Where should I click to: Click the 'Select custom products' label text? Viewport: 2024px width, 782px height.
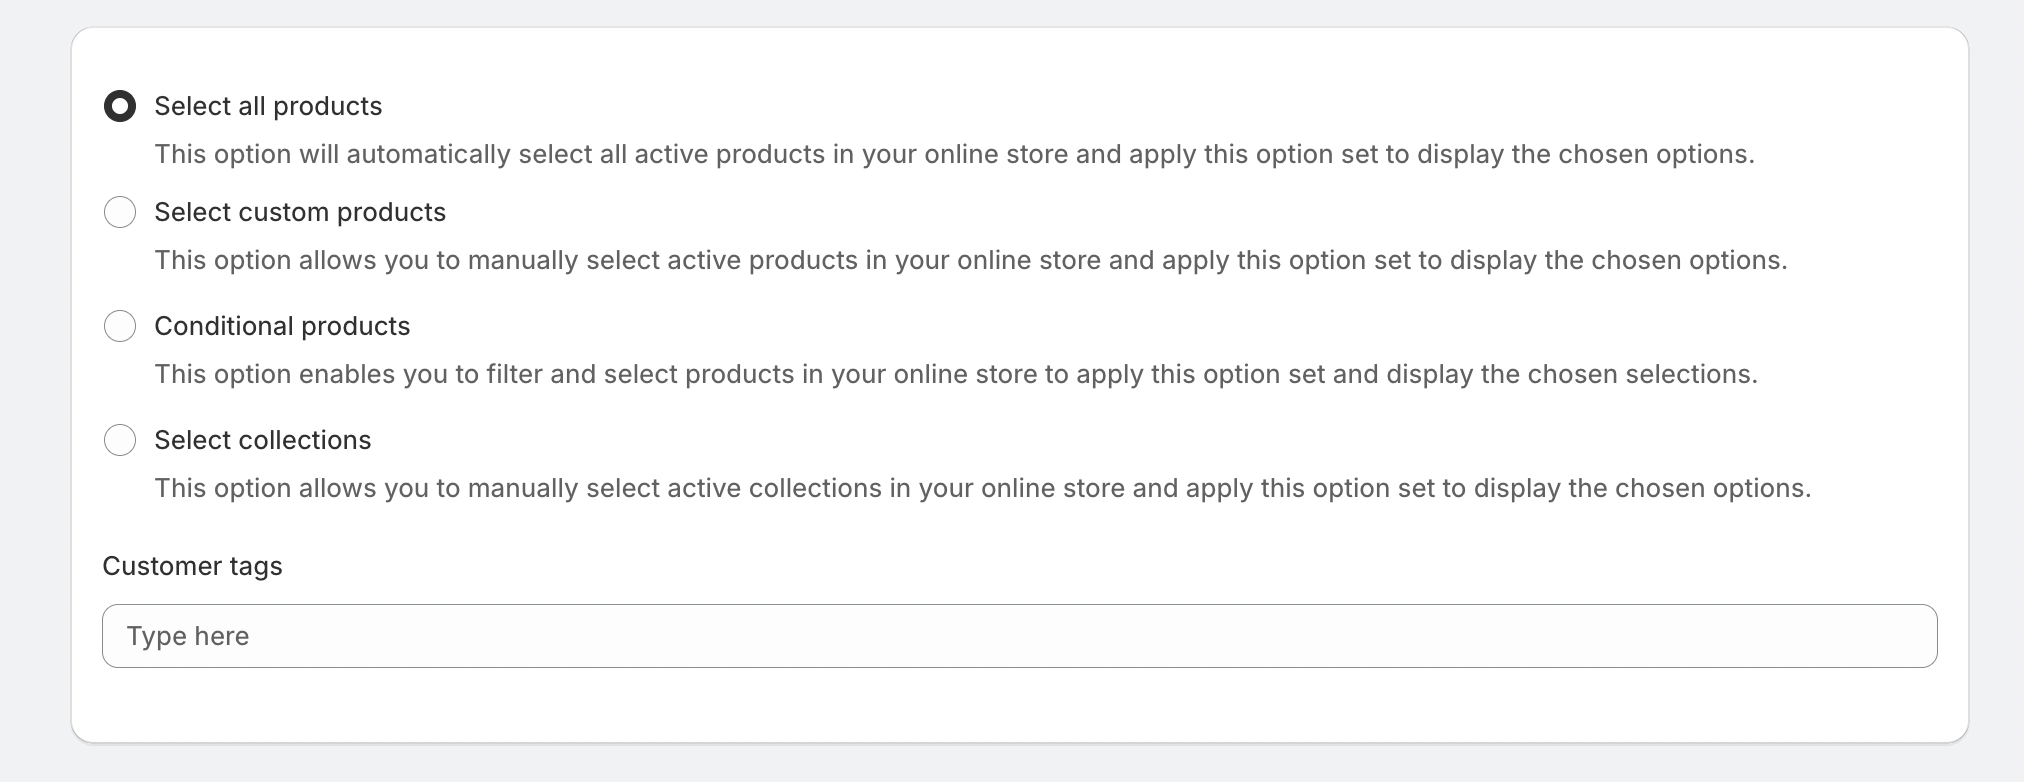tap(300, 212)
